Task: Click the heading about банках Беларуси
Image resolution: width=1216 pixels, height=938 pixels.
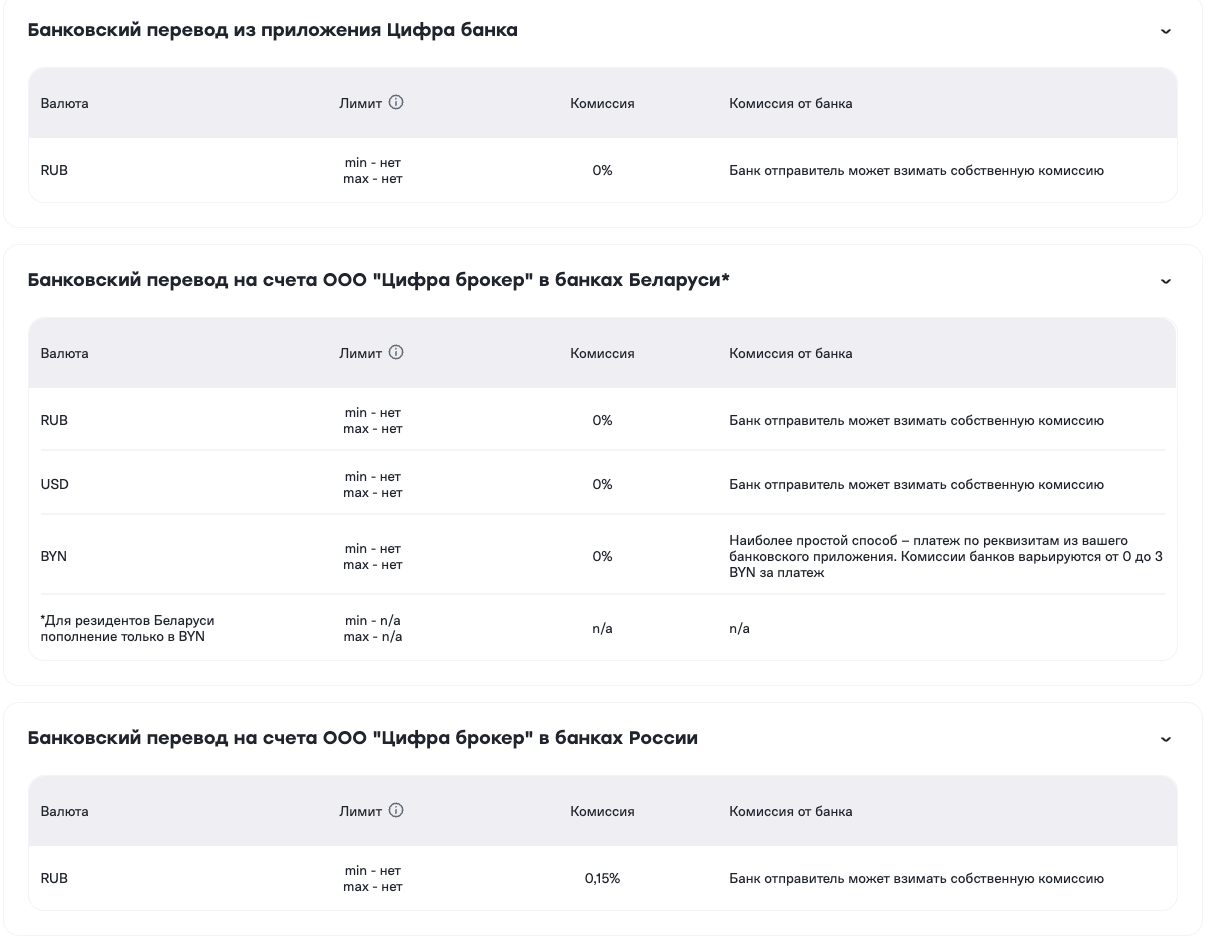Action: (378, 280)
